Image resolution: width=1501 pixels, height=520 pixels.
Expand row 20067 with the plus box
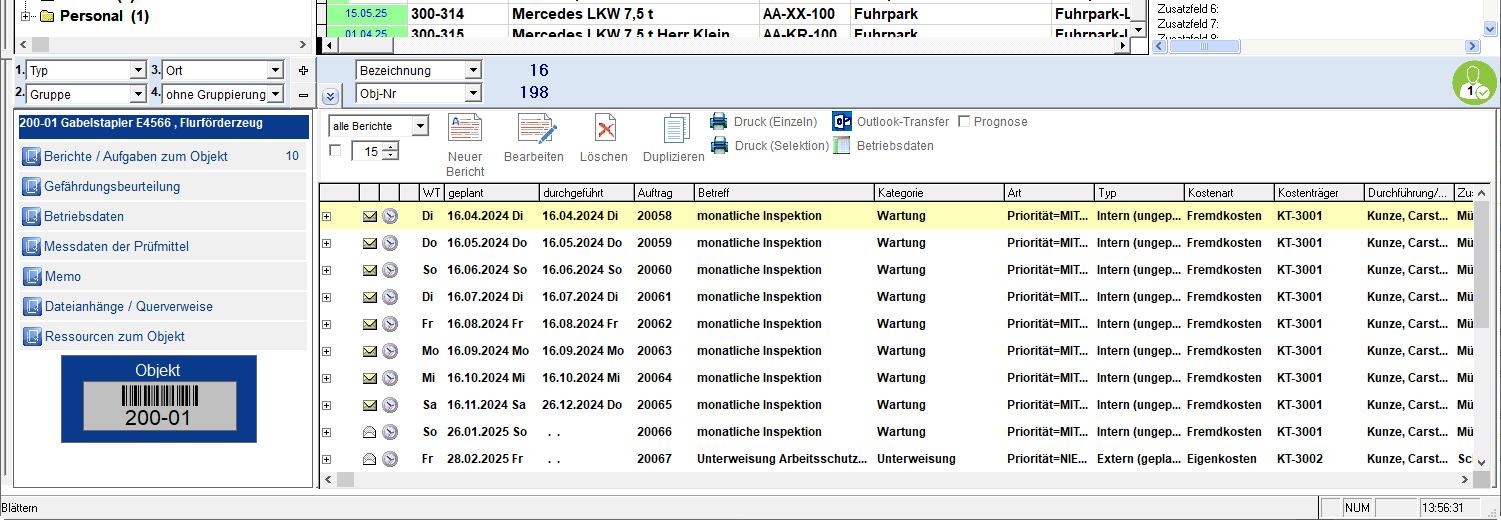(x=326, y=459)
